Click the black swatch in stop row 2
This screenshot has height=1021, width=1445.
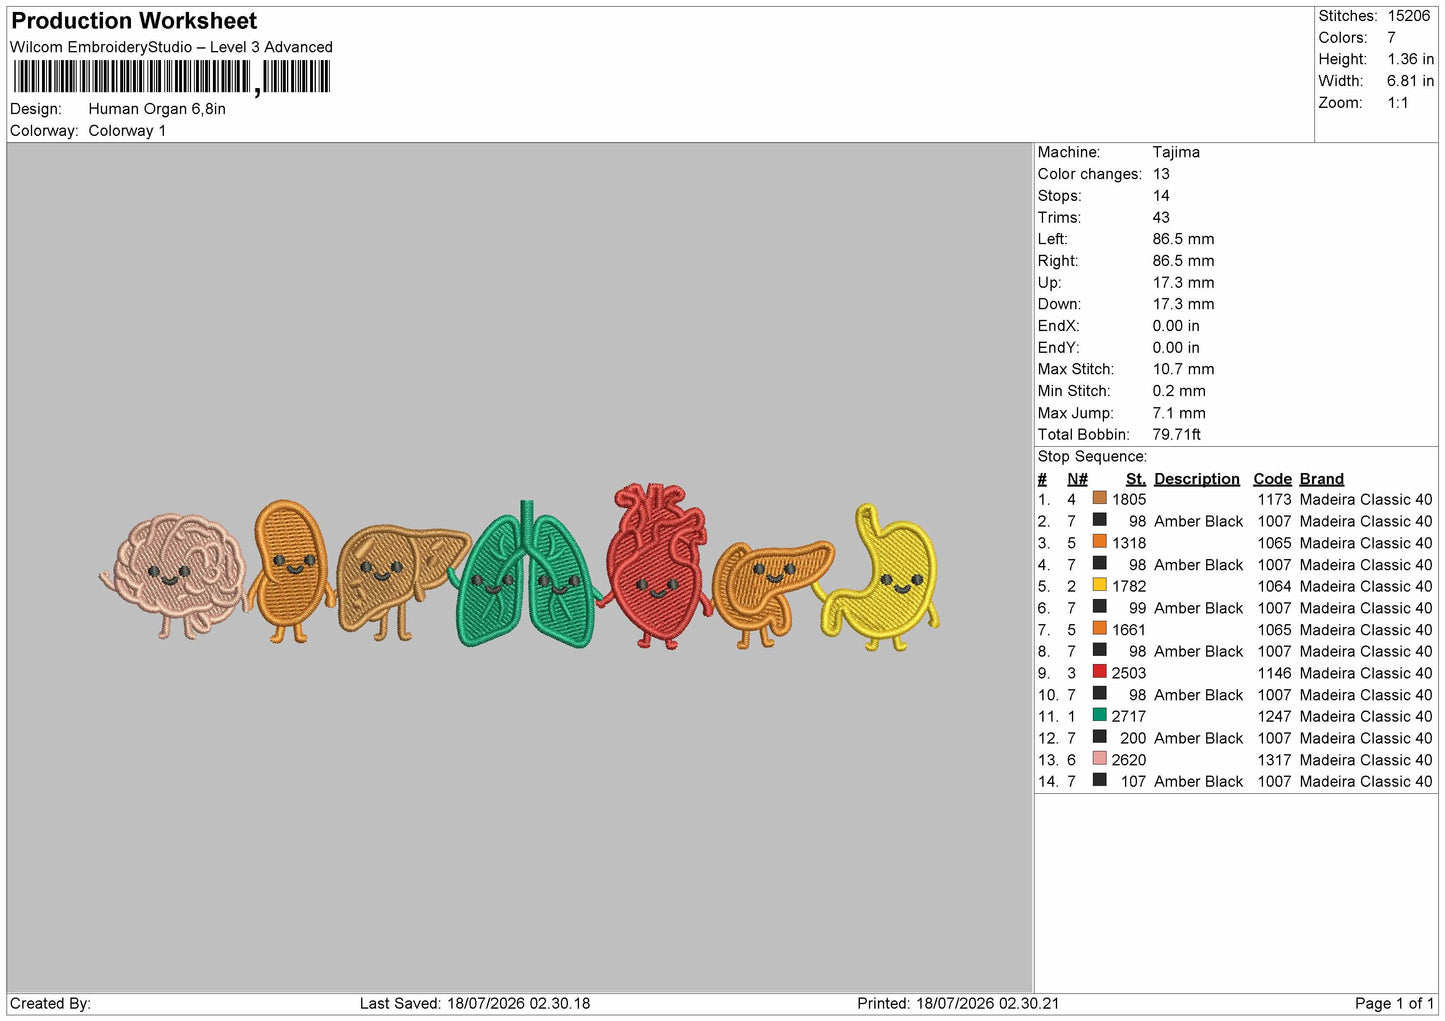1099,520
